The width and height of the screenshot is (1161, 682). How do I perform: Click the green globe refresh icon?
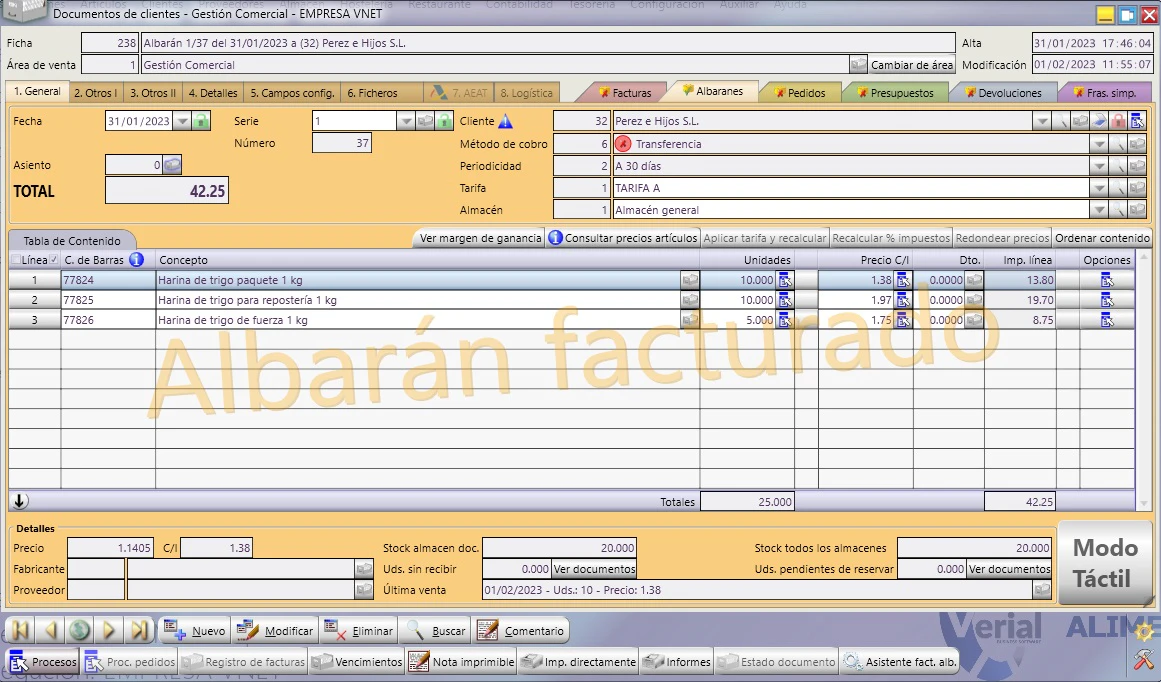click(80, 631)
